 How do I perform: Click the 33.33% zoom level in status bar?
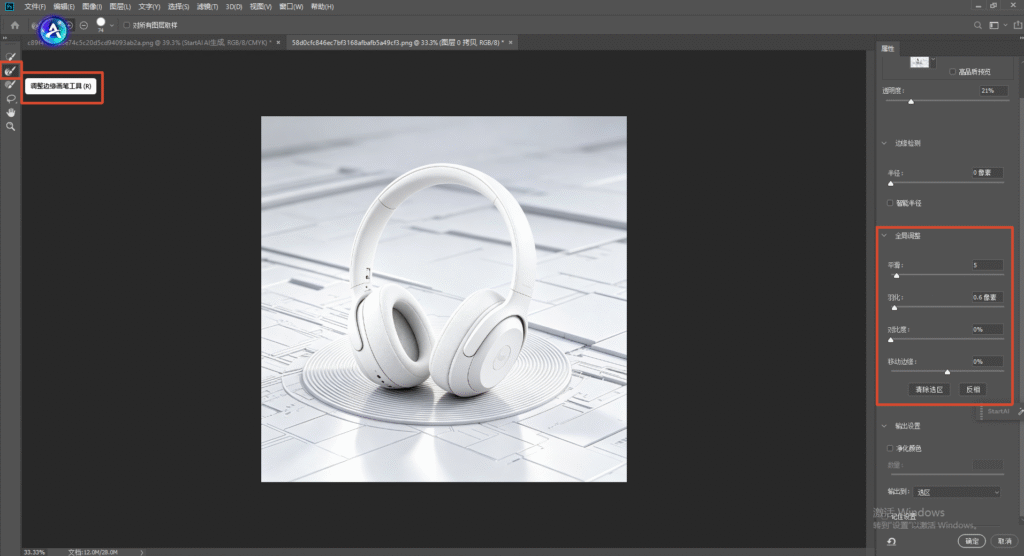point(34,552)
